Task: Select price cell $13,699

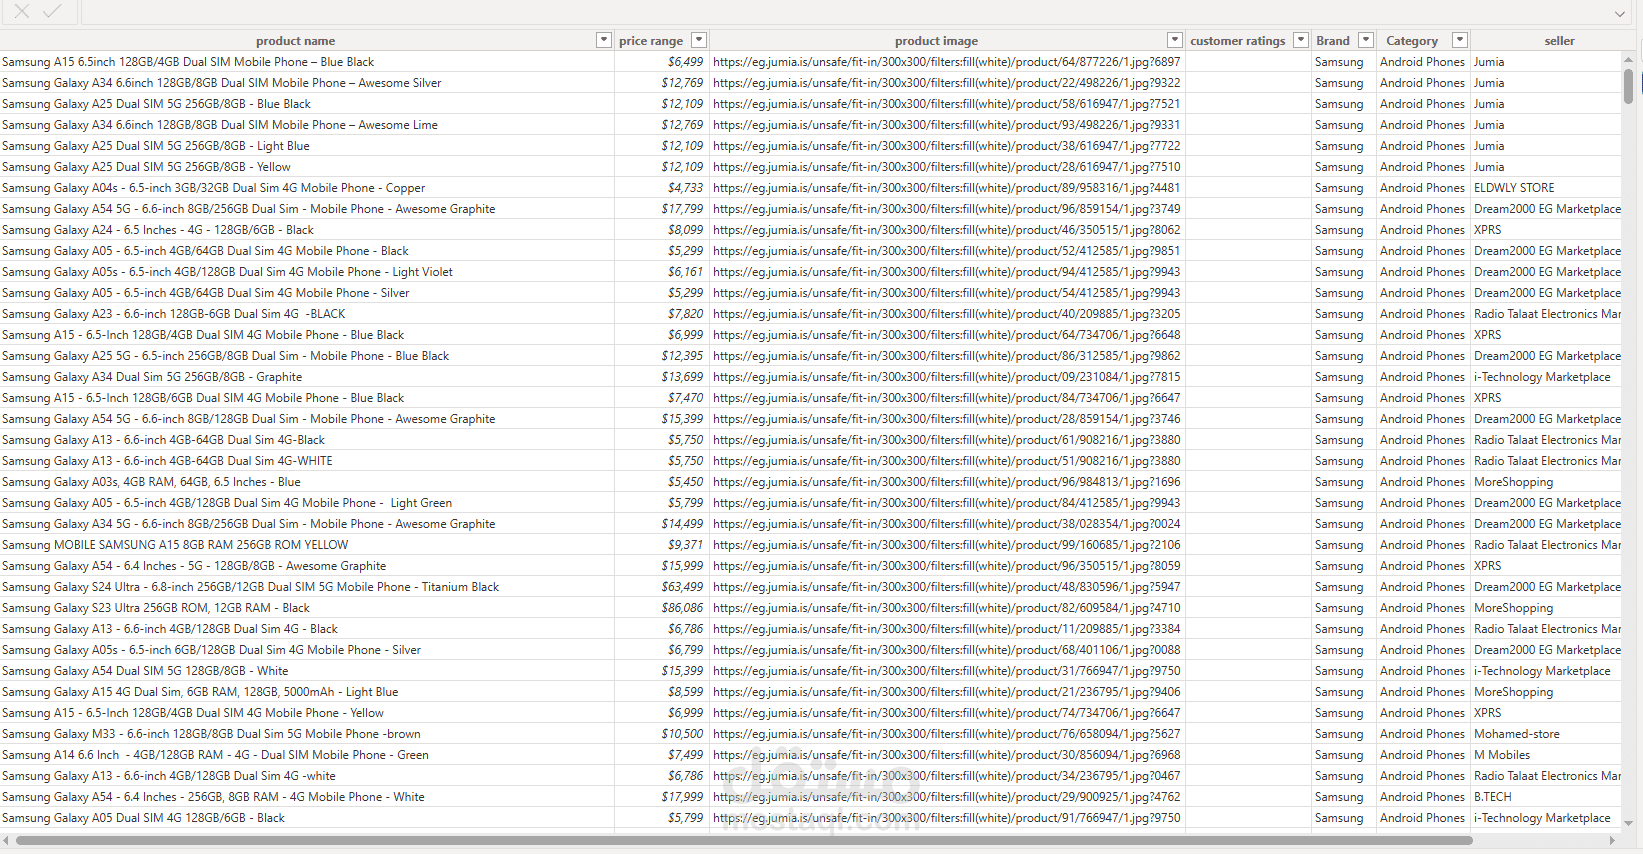Action: (x=682, y=377)
